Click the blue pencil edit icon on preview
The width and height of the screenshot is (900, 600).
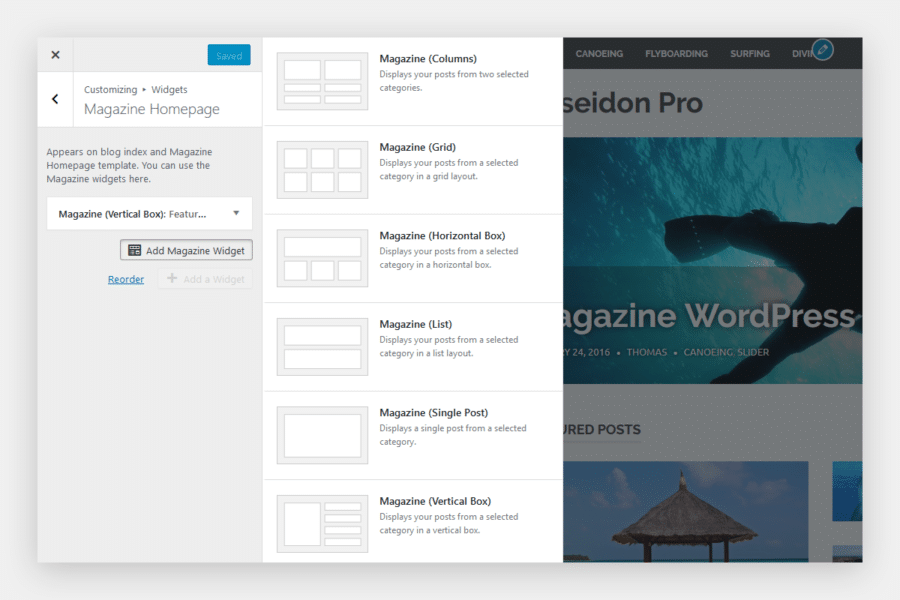822,48
